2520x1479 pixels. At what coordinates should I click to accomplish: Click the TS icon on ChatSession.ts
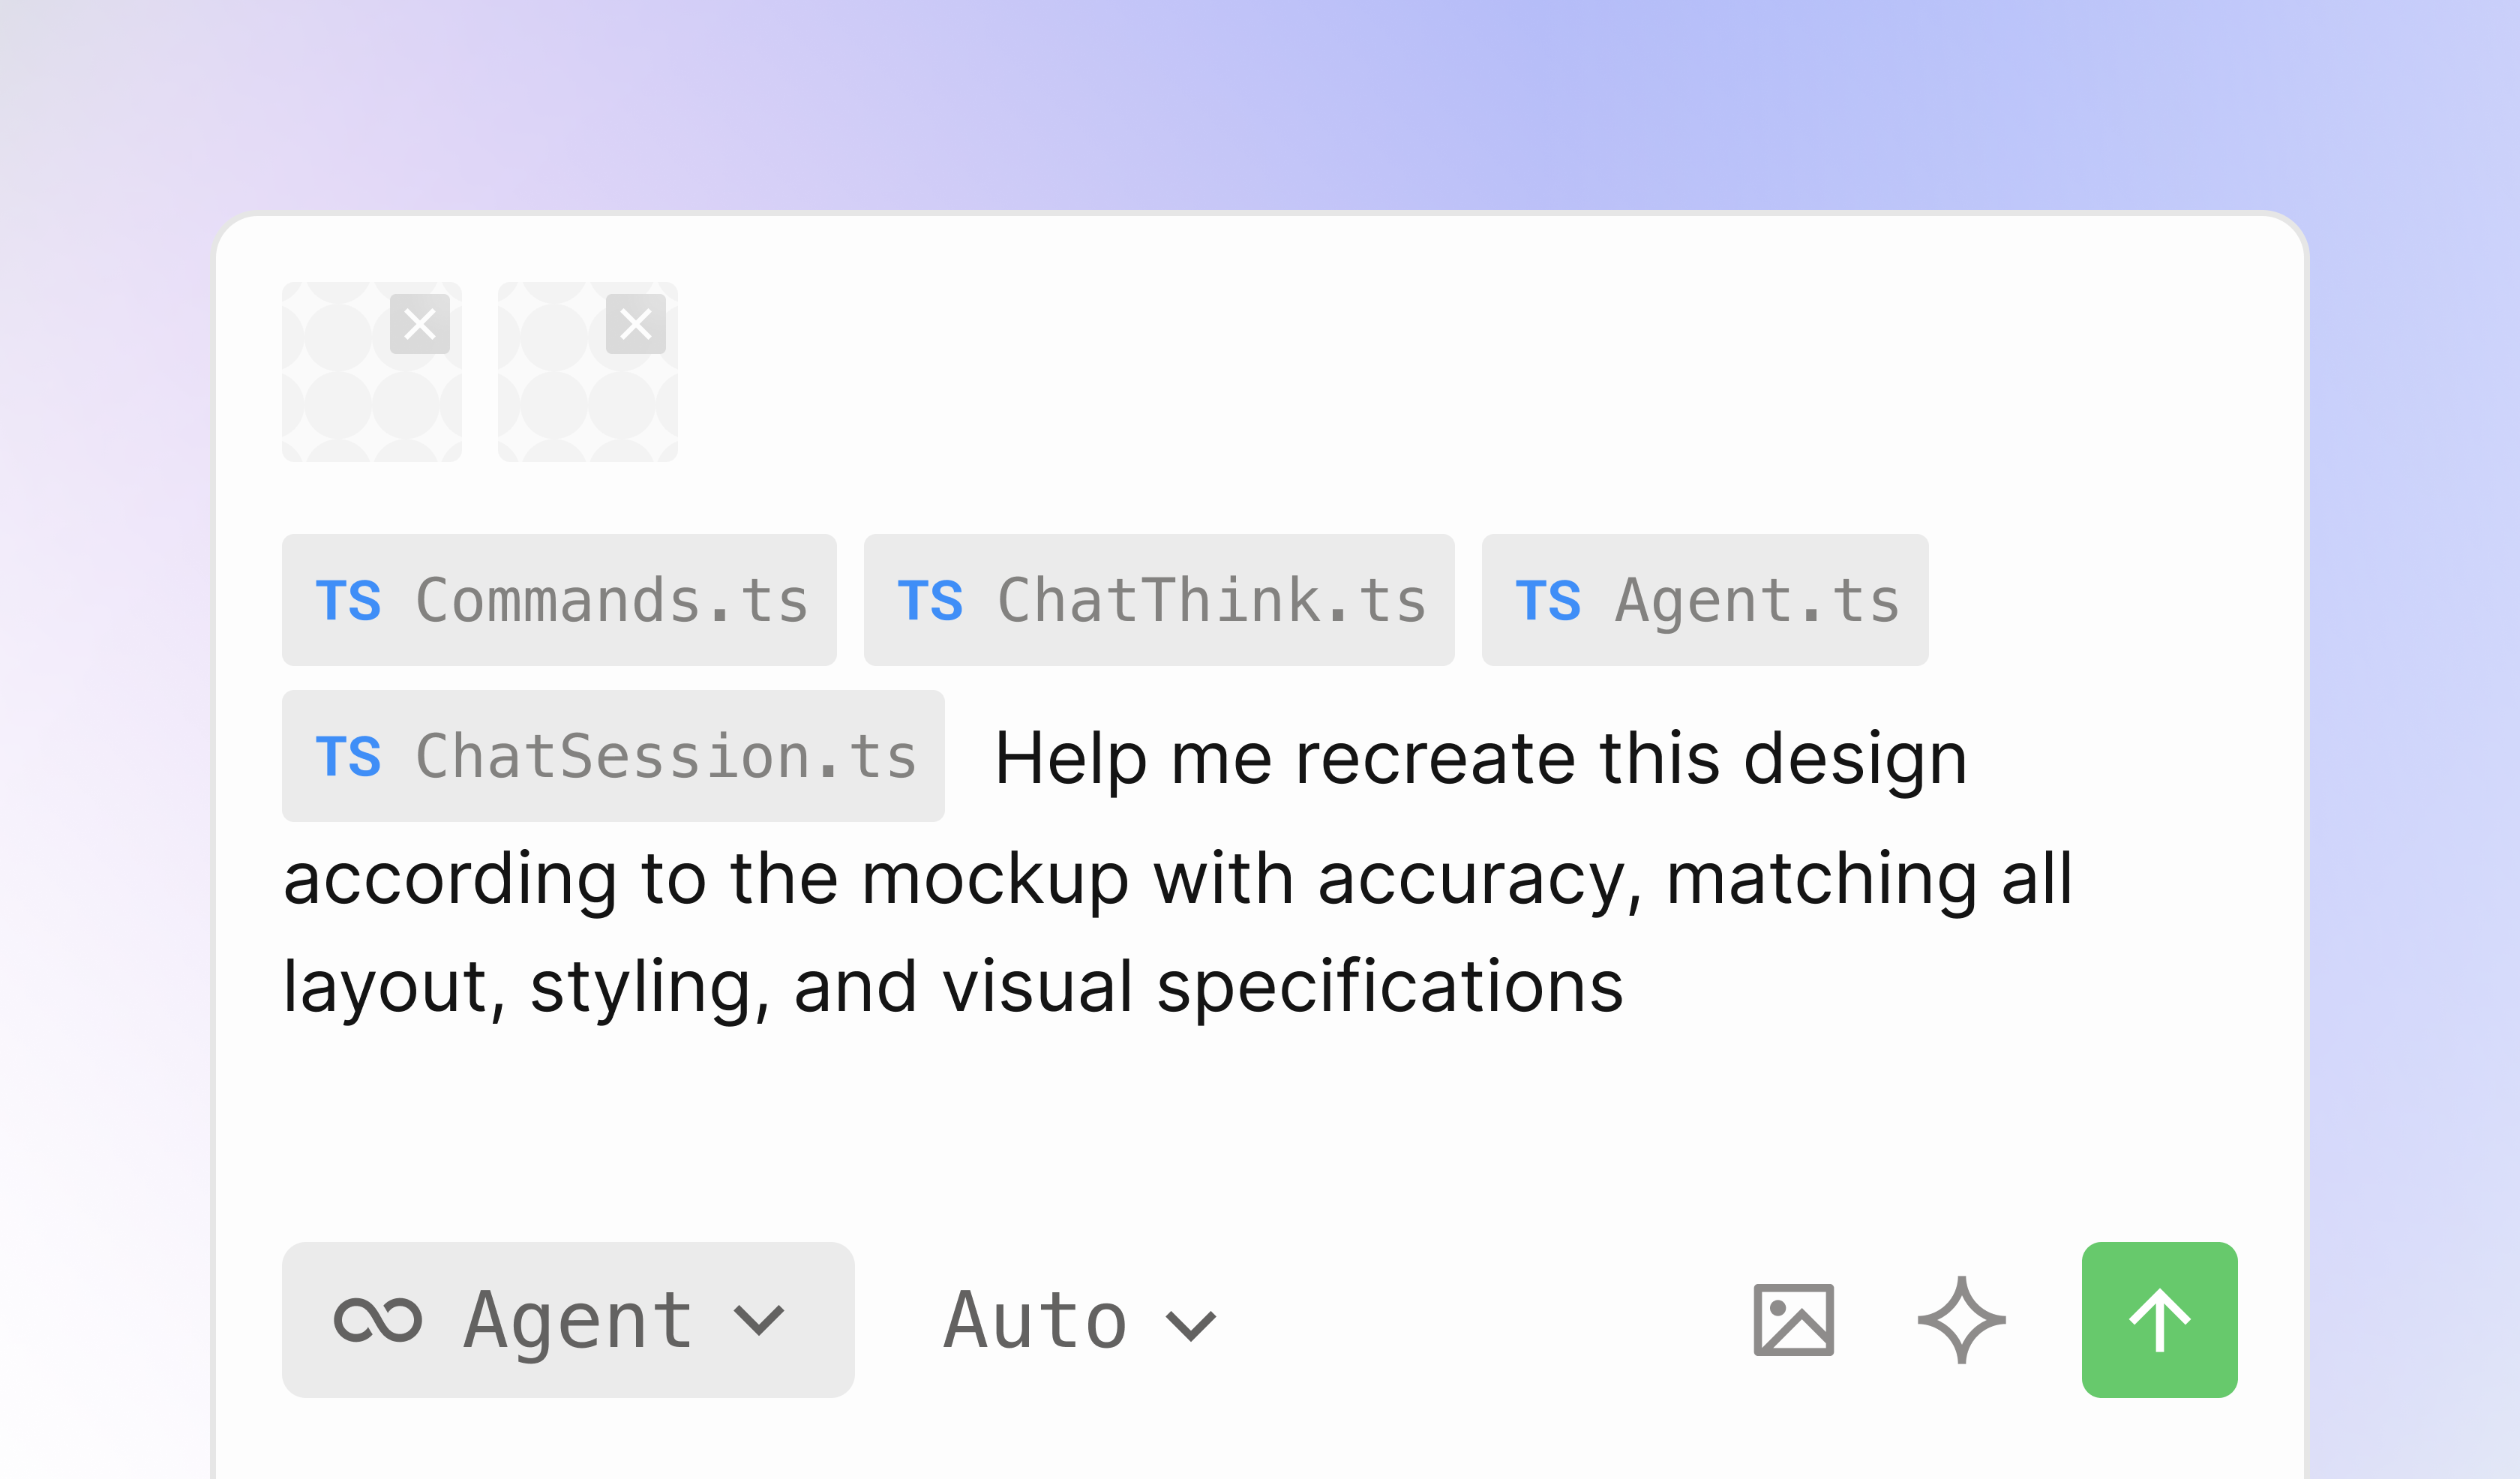point(348,757)
